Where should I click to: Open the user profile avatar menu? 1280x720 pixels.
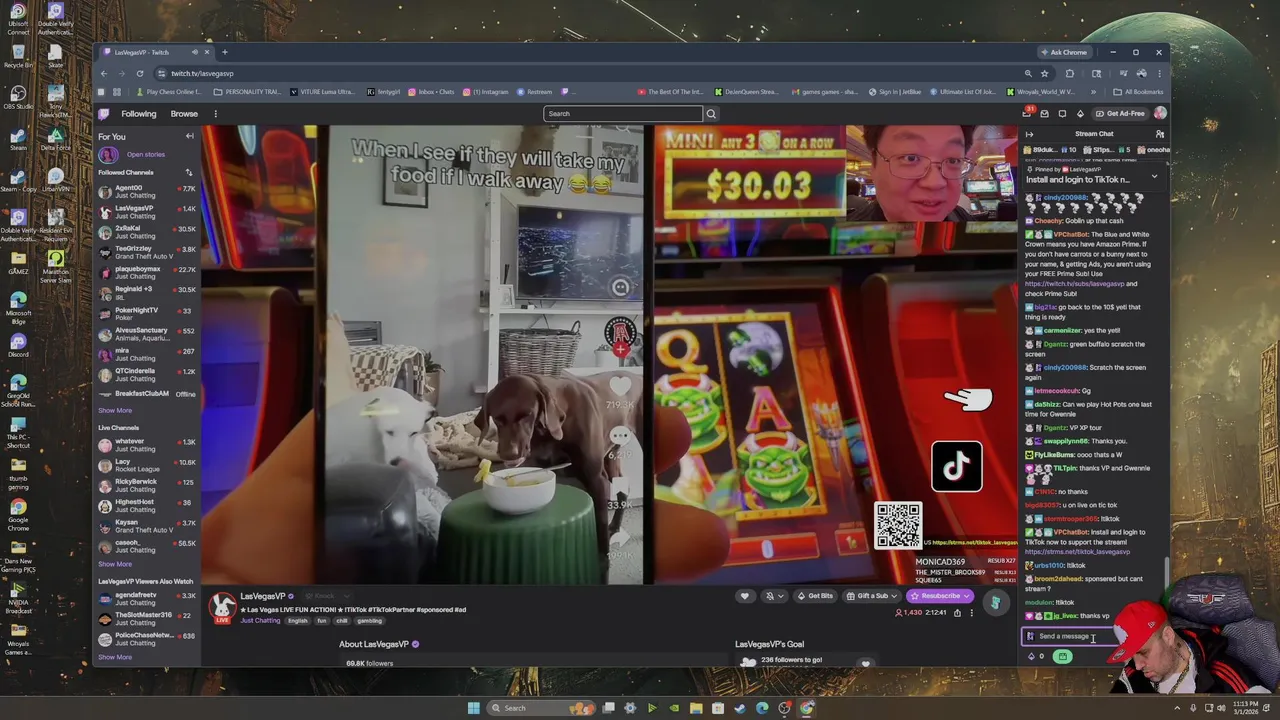click(1160, 114)
